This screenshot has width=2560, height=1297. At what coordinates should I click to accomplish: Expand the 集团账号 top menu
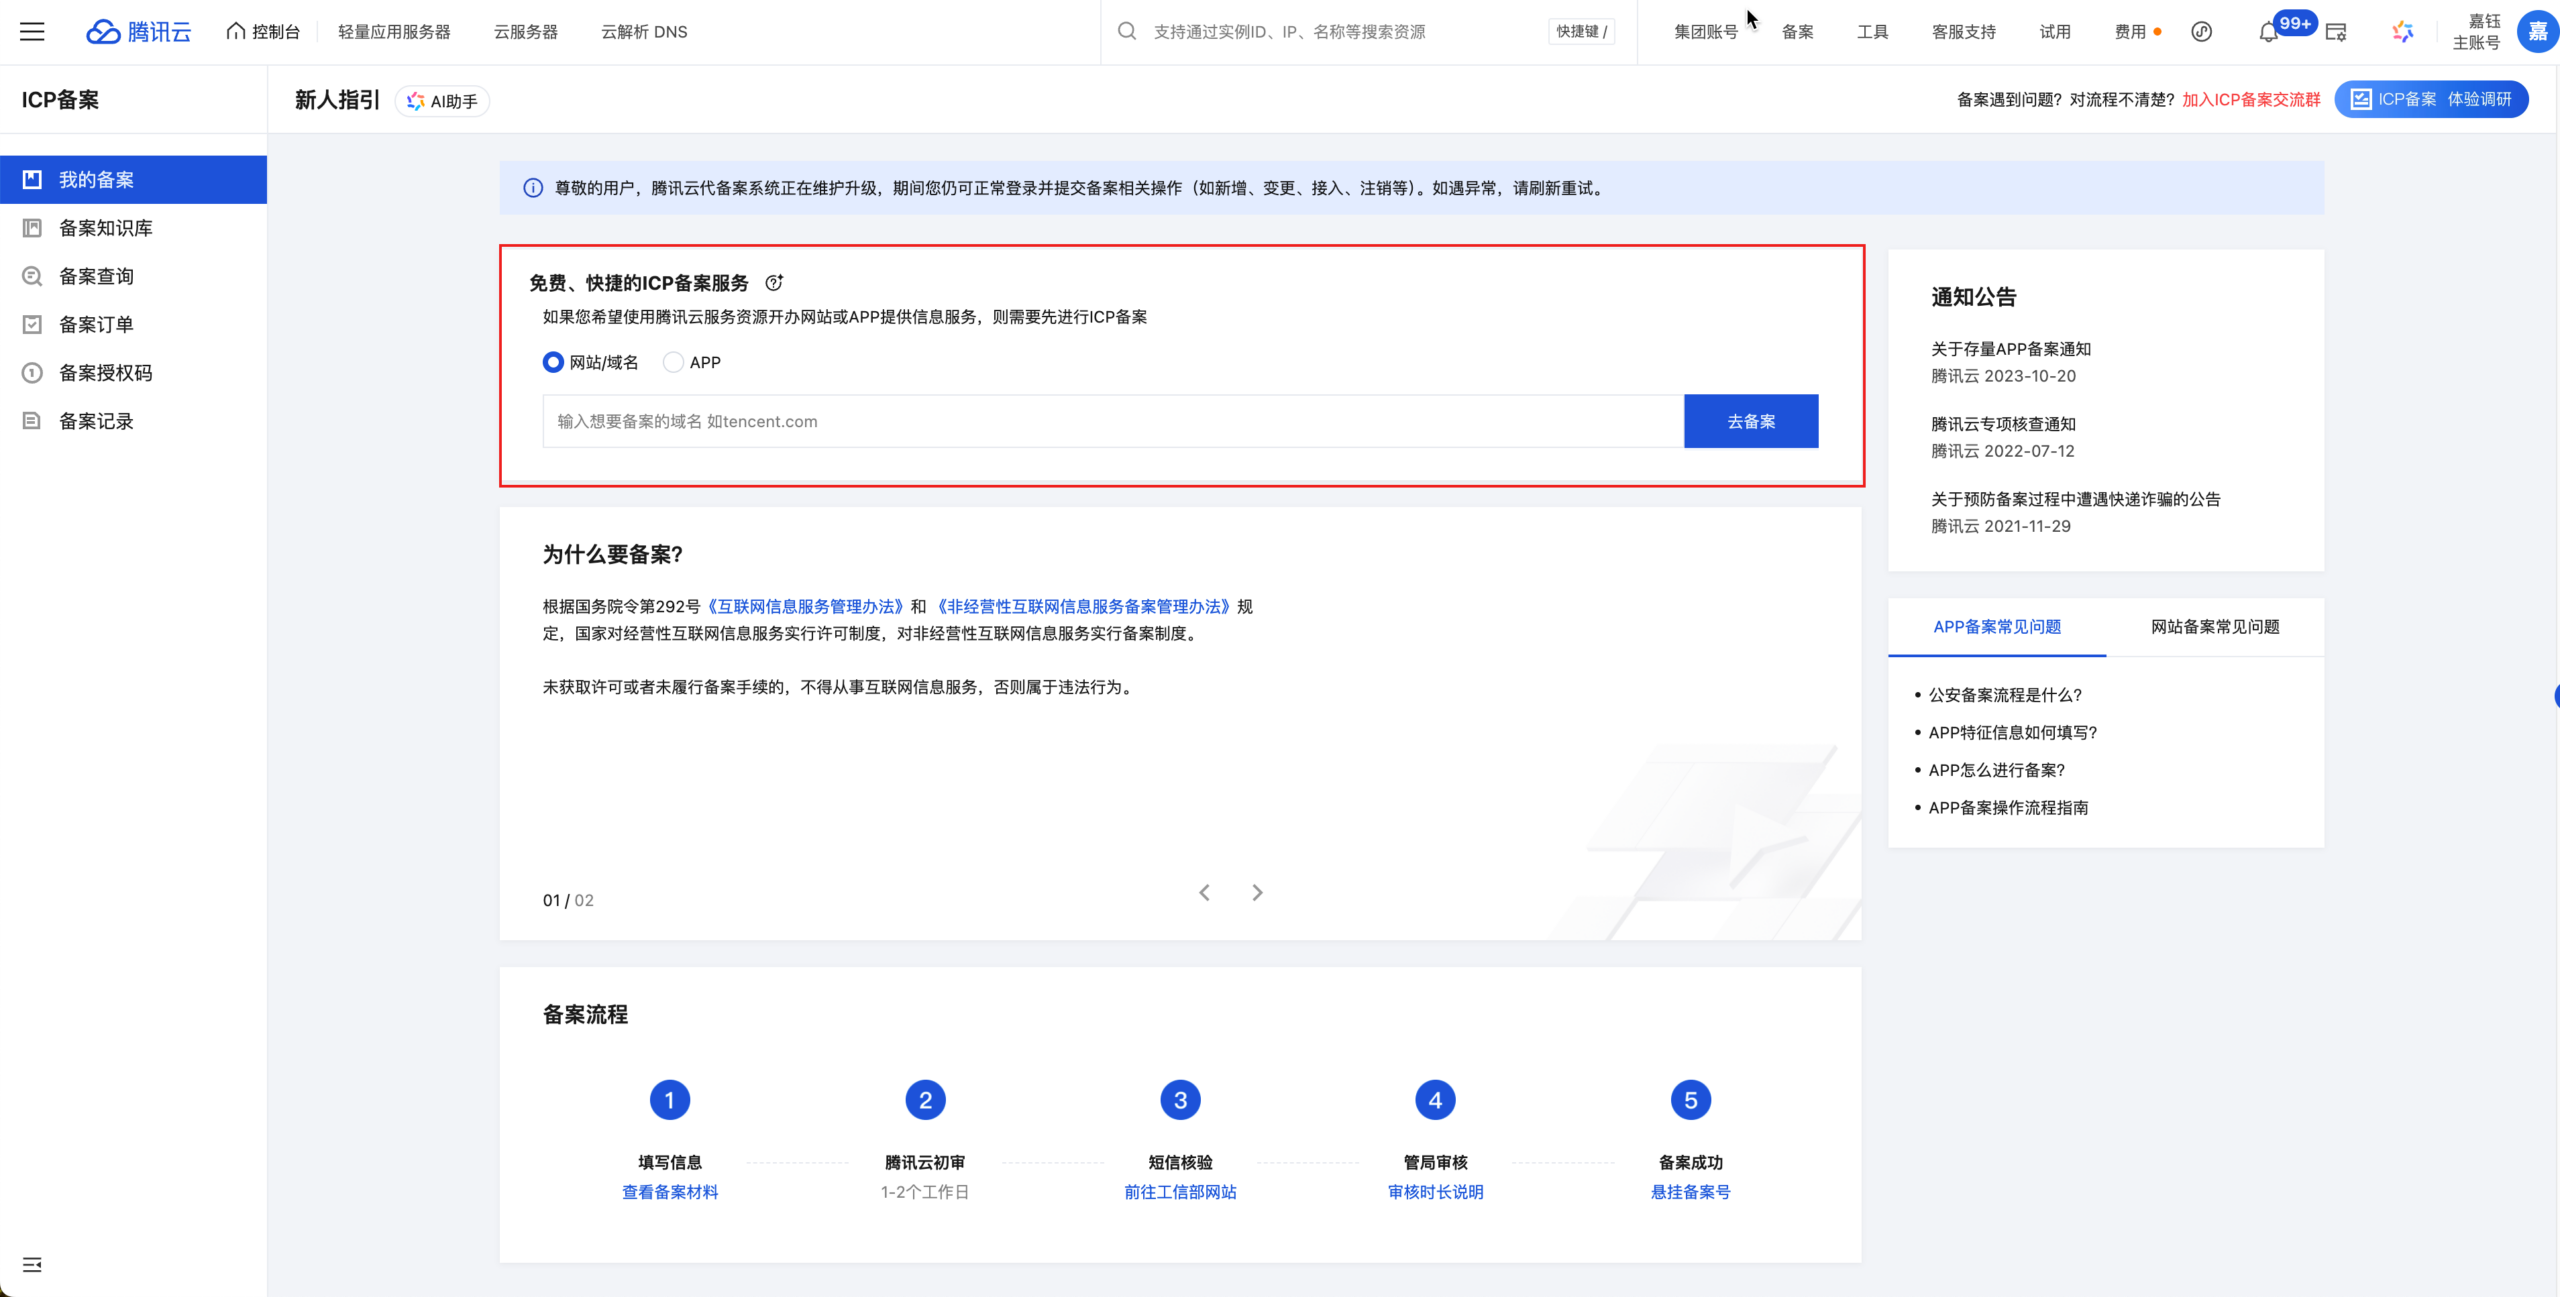tap(1706, 32)
